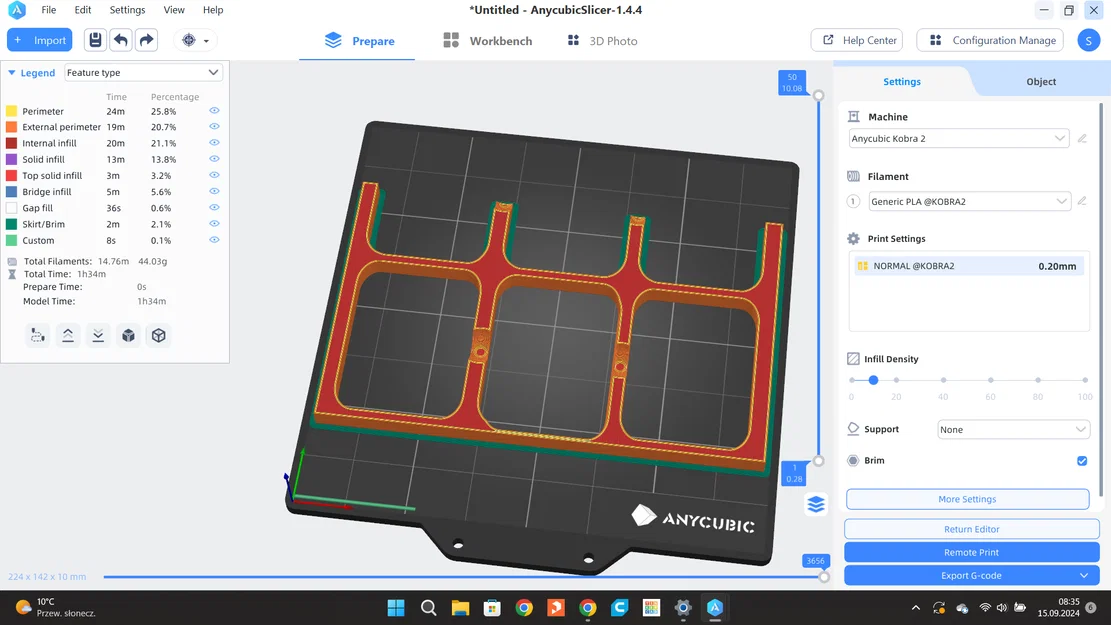Click the Print Settings gear icon
This screenshot has height=625, width=1111.
click(853, 239)
